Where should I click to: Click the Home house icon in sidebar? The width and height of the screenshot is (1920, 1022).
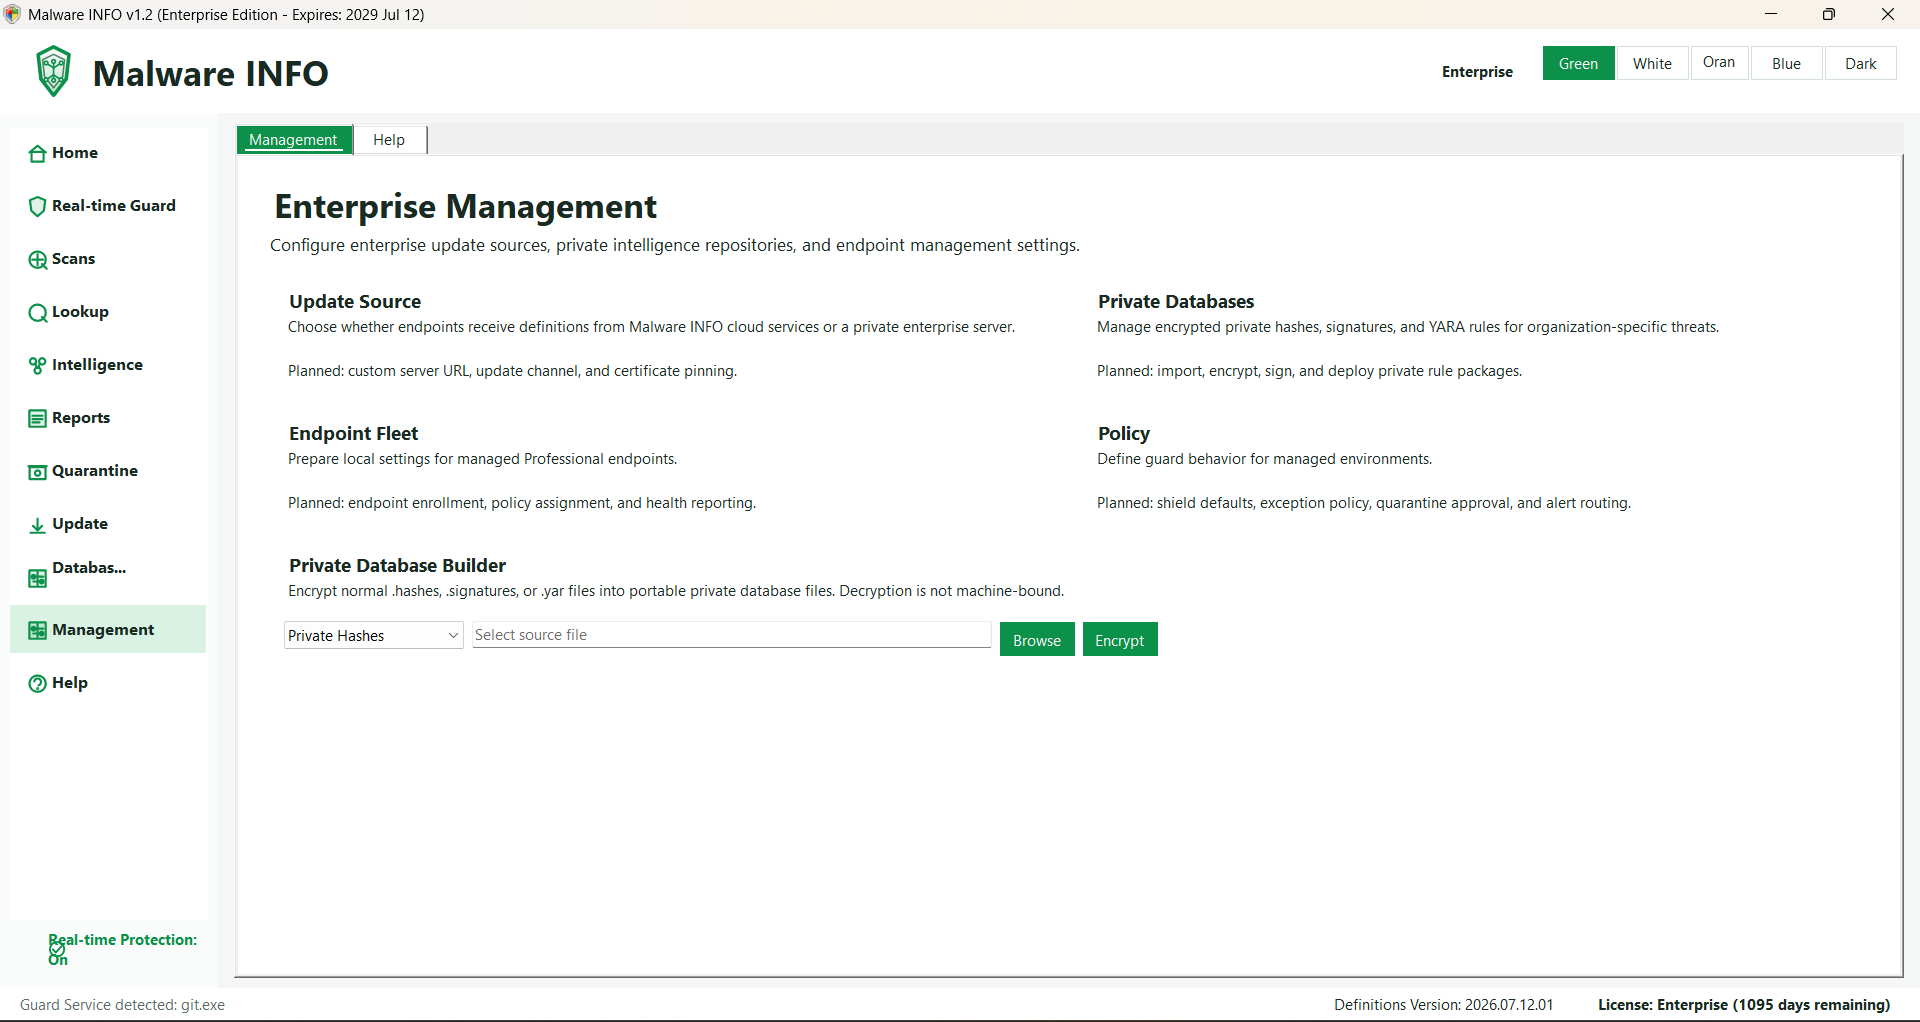coord(37,154)
